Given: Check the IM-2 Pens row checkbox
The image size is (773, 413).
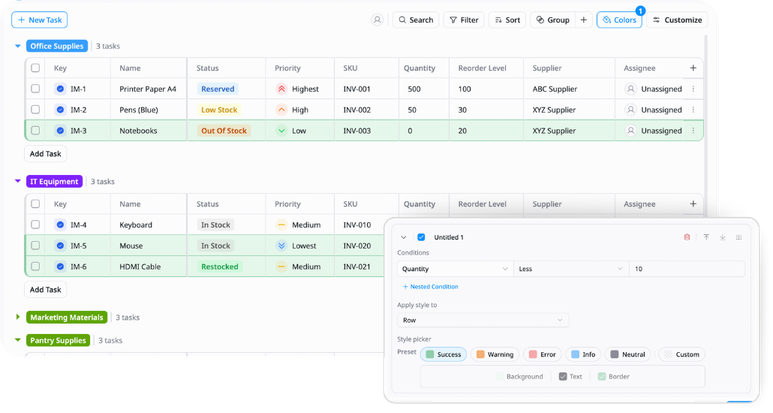Looking at the screenshot, I should (35, 109).
